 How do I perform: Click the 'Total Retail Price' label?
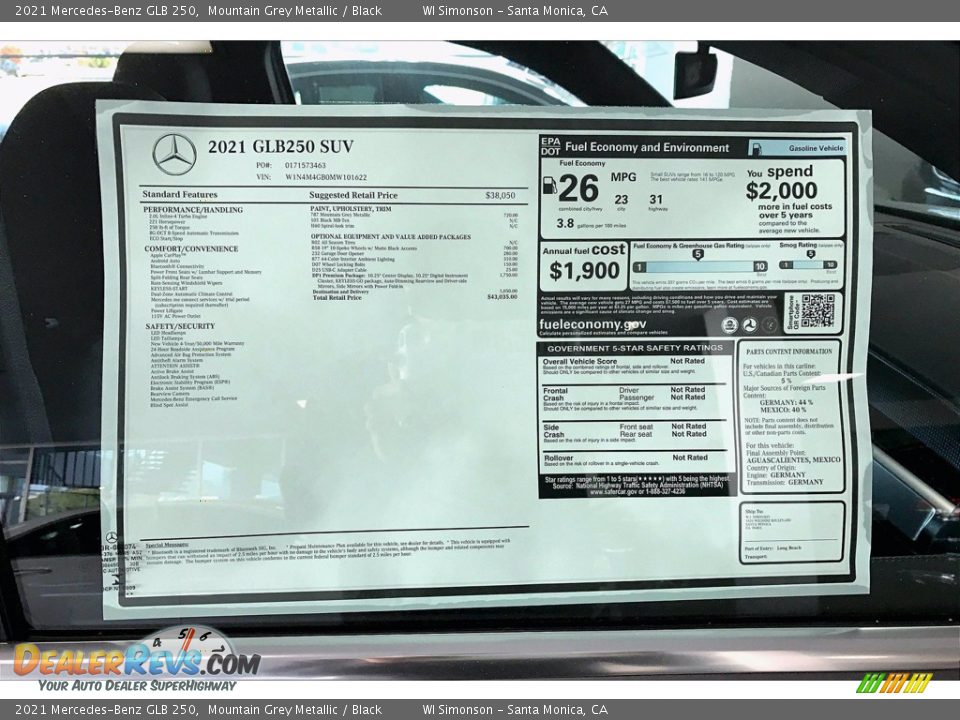pyautogui.click(x=337, y=297)
